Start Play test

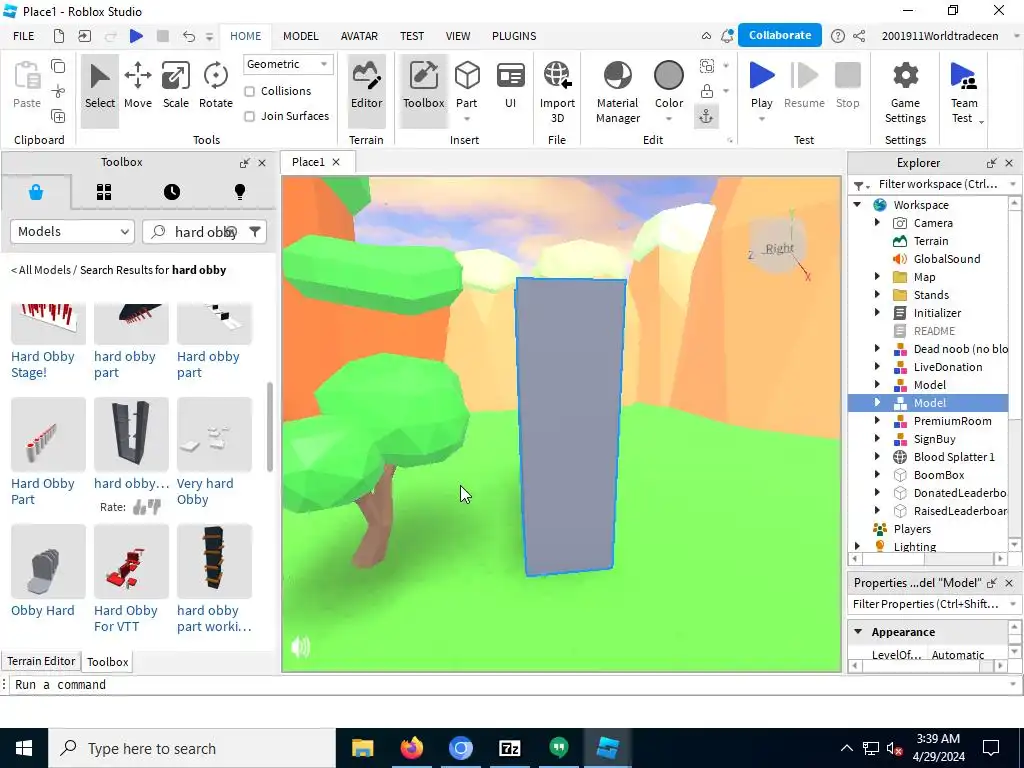coord(761,85)
